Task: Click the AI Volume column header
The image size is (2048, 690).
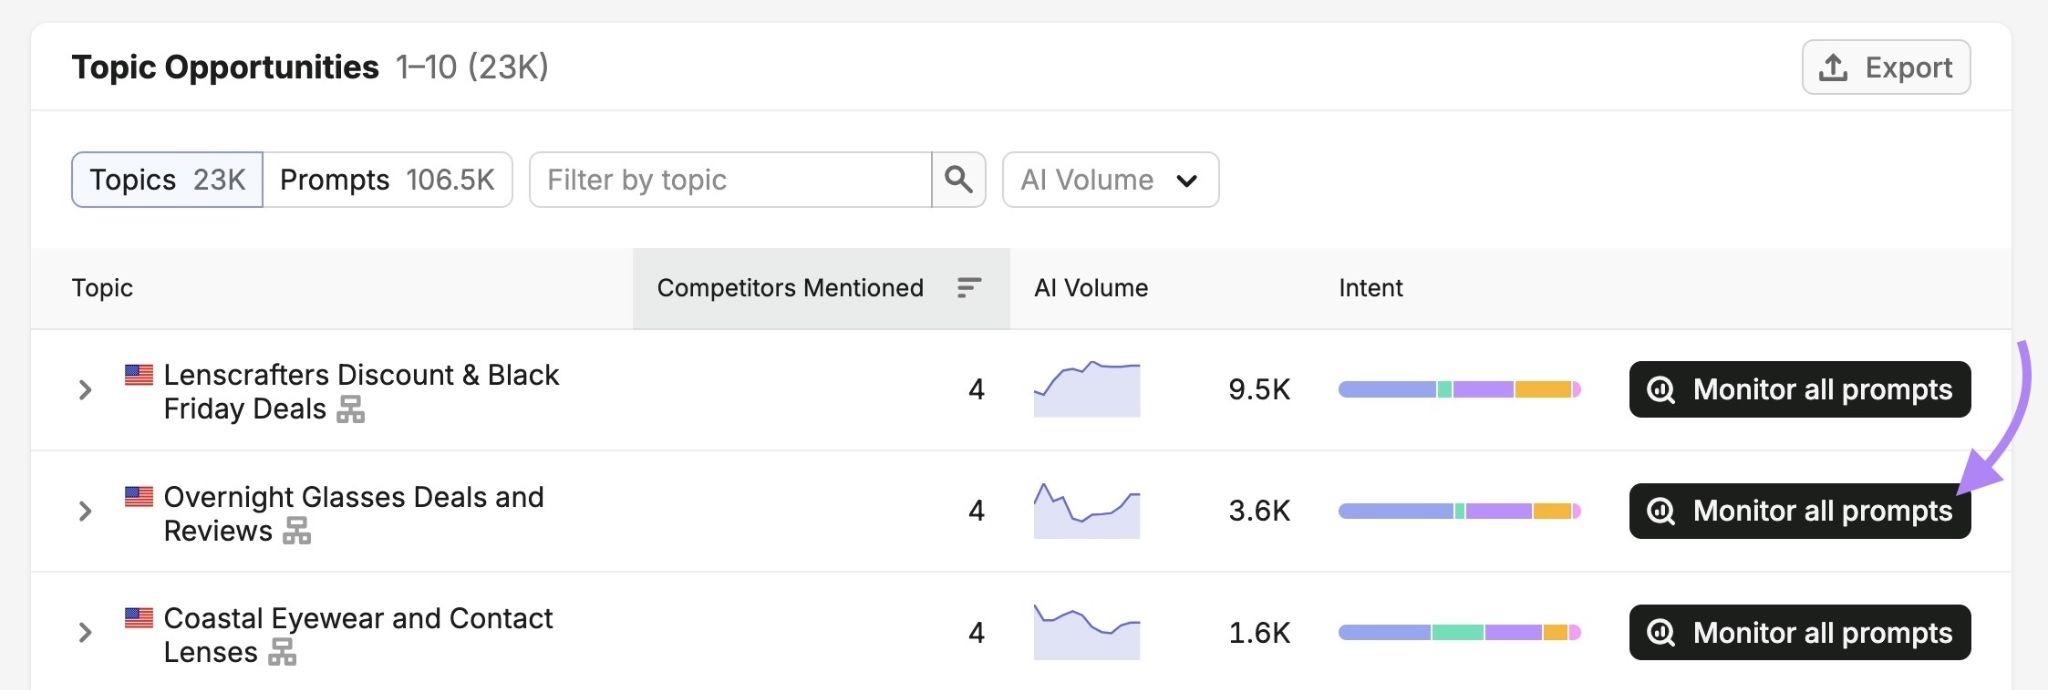Action: coord(1091,288)
